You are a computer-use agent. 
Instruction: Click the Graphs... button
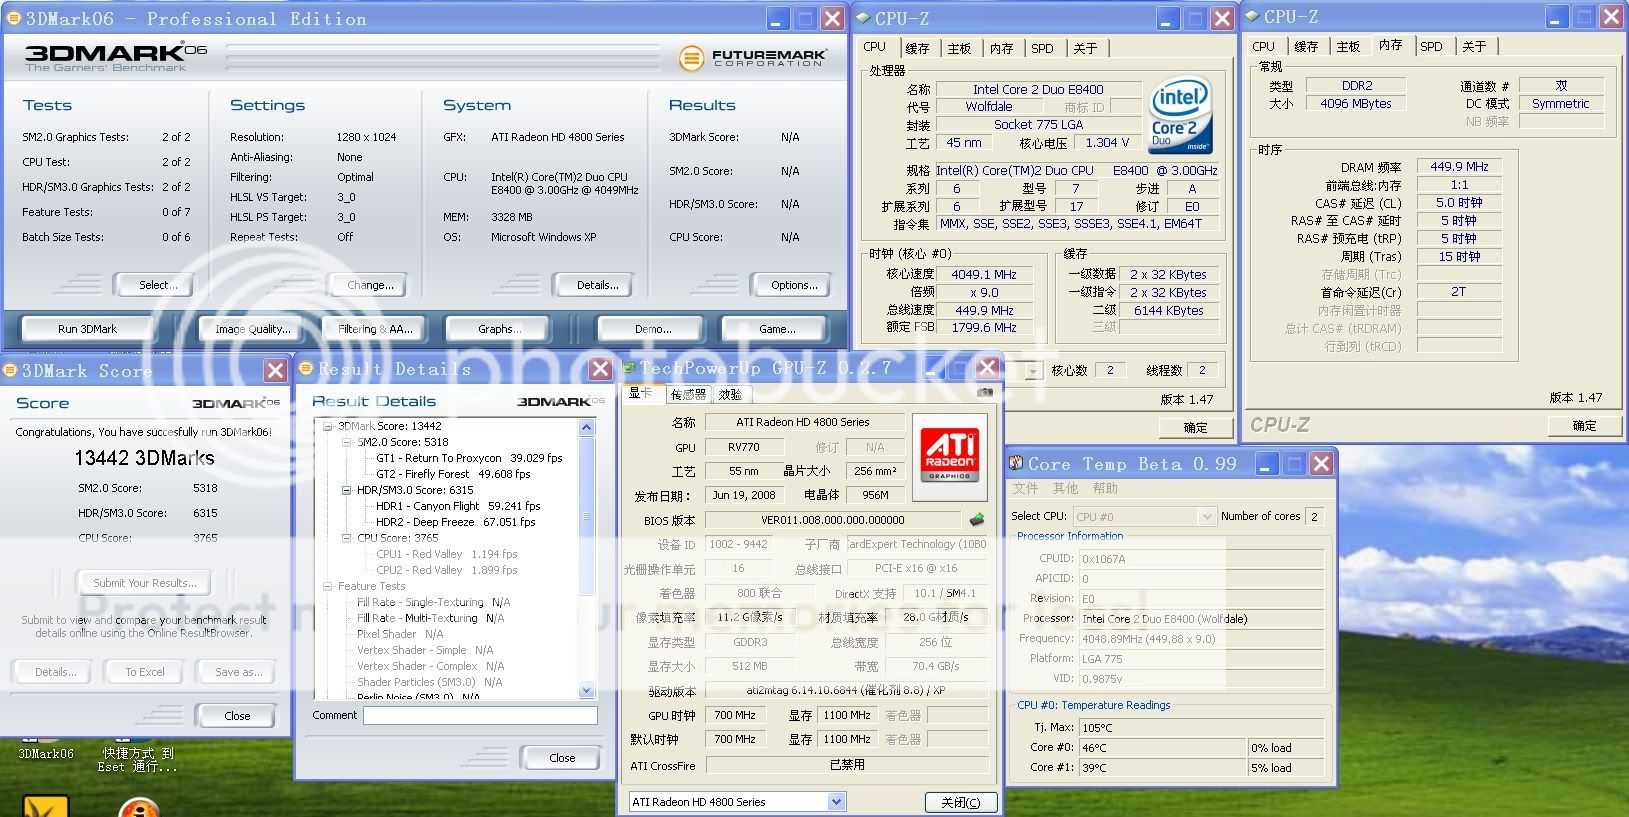click(x=499, y=329)
